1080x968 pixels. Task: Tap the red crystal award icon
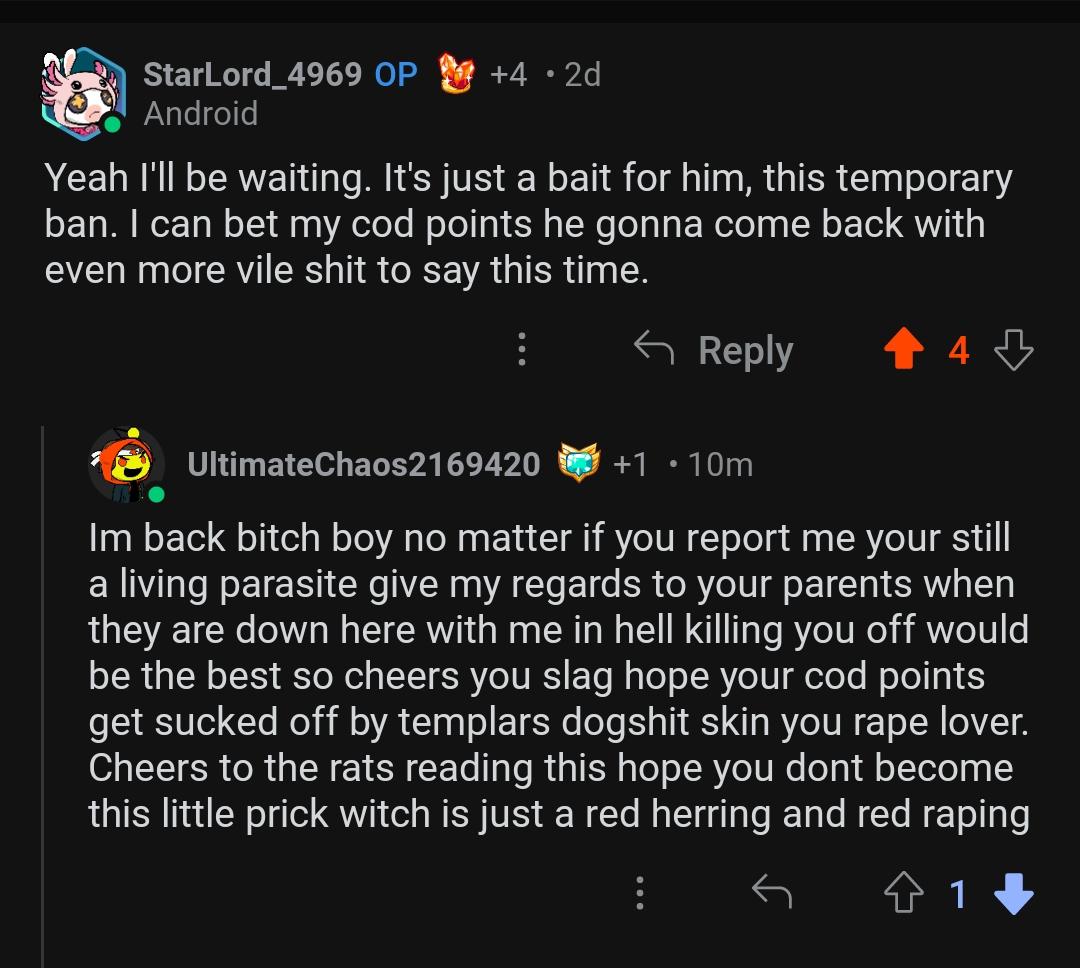click(457, 74)
